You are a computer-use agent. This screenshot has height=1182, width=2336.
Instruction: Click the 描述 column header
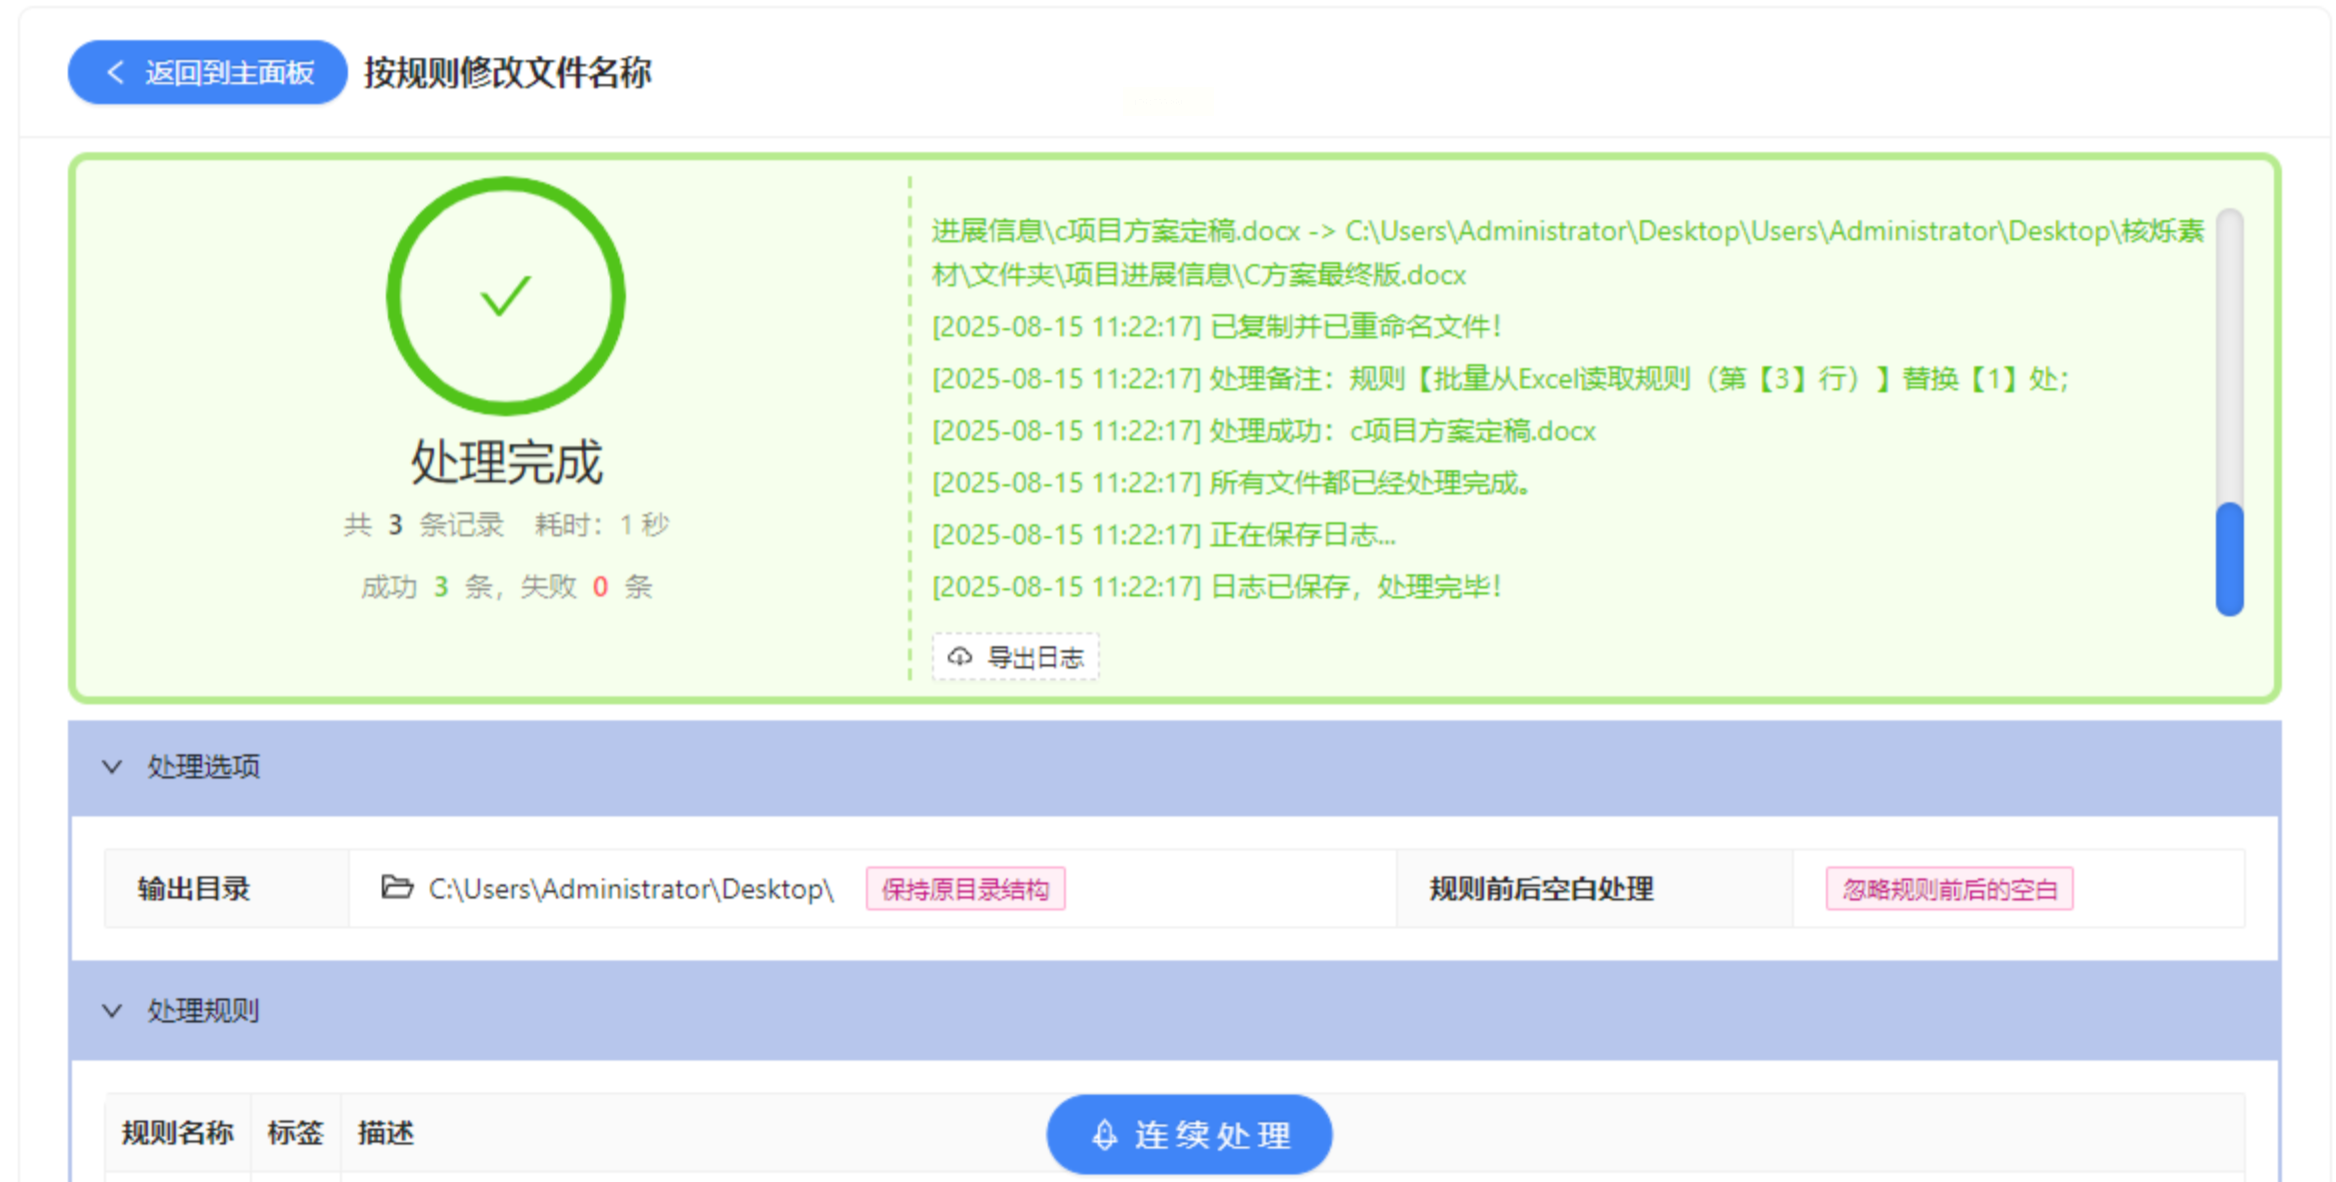[386, 1133]
